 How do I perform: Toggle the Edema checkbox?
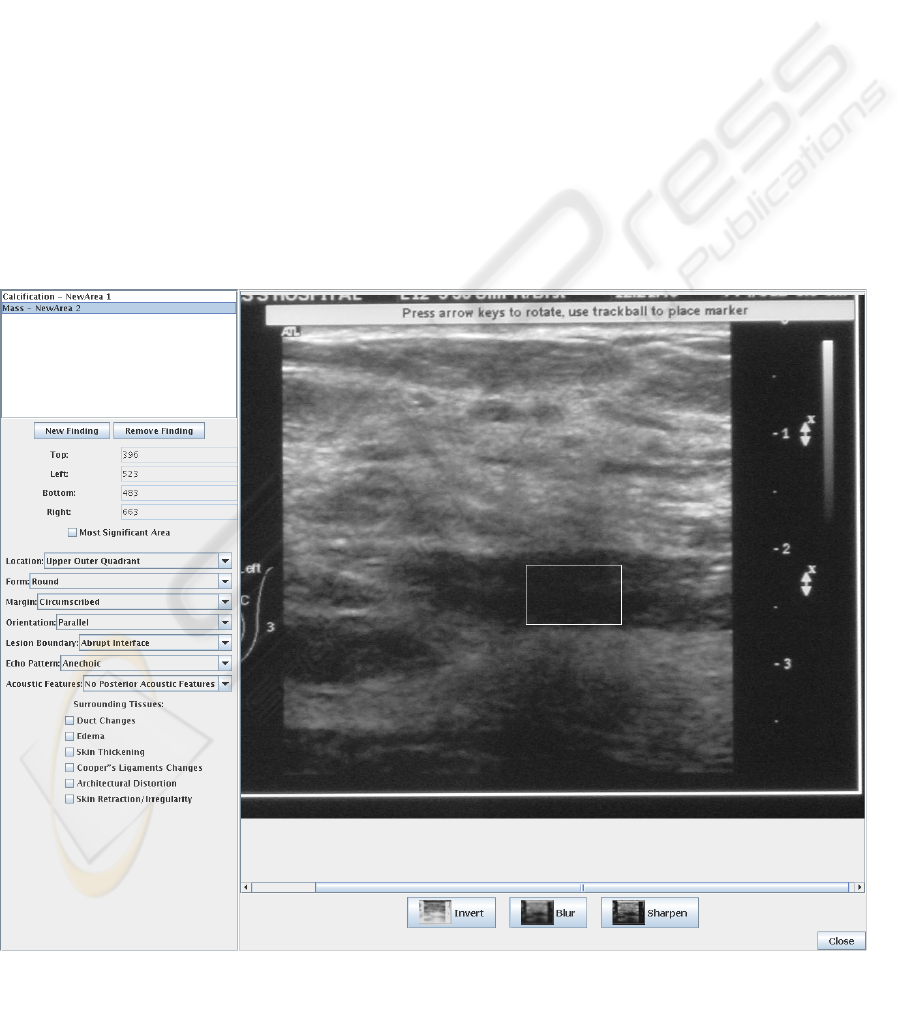coord(69,736)
